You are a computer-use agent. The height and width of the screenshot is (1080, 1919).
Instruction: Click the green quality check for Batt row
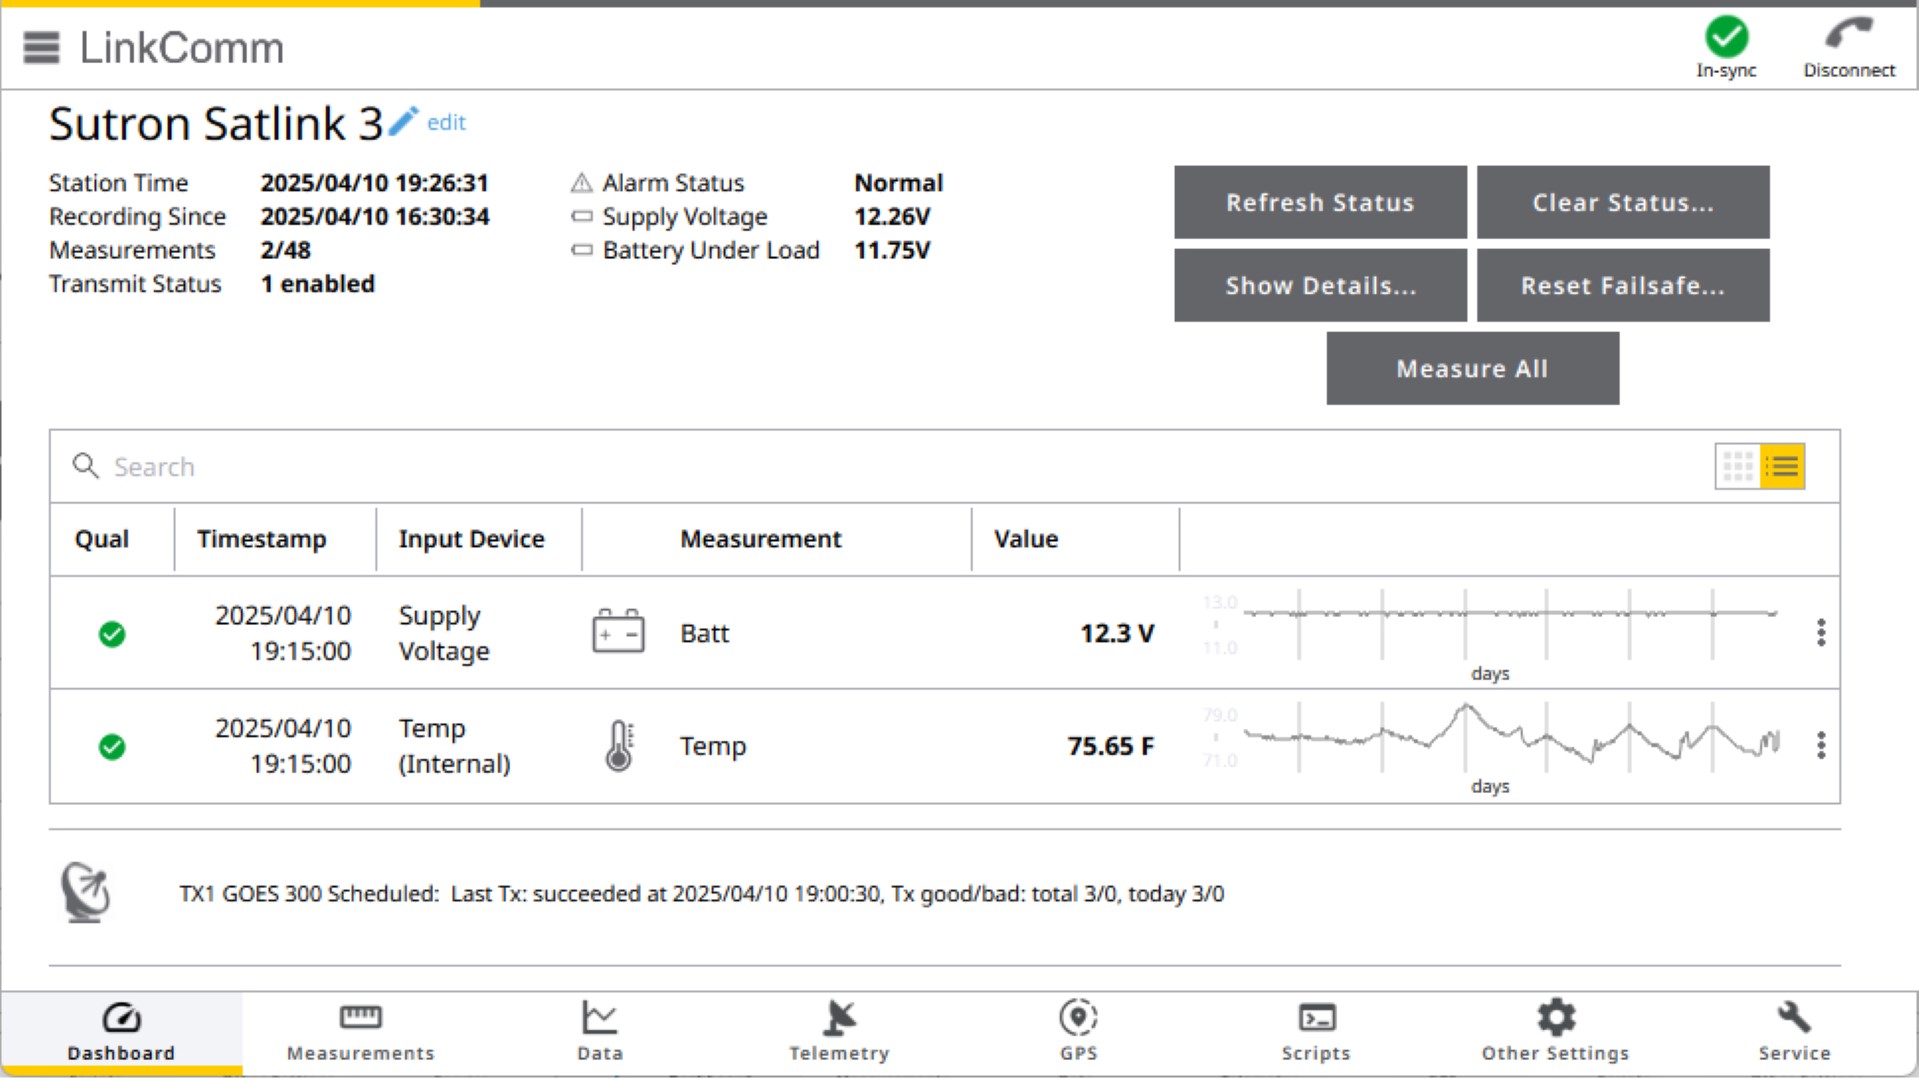point(112,634)
